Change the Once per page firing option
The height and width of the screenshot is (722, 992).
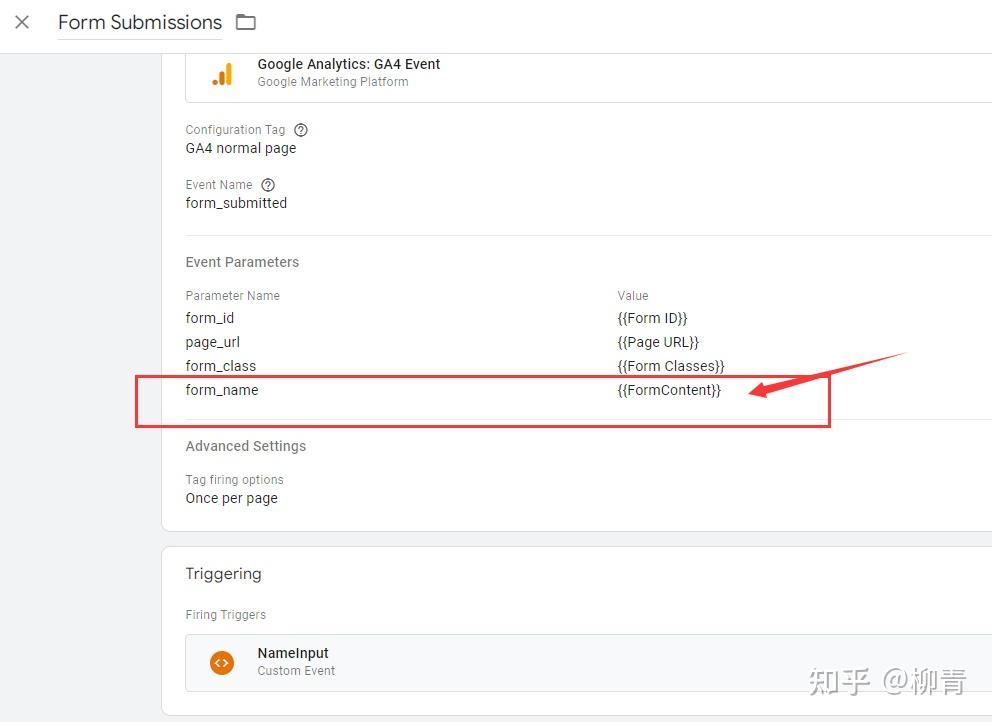[231, 498]
